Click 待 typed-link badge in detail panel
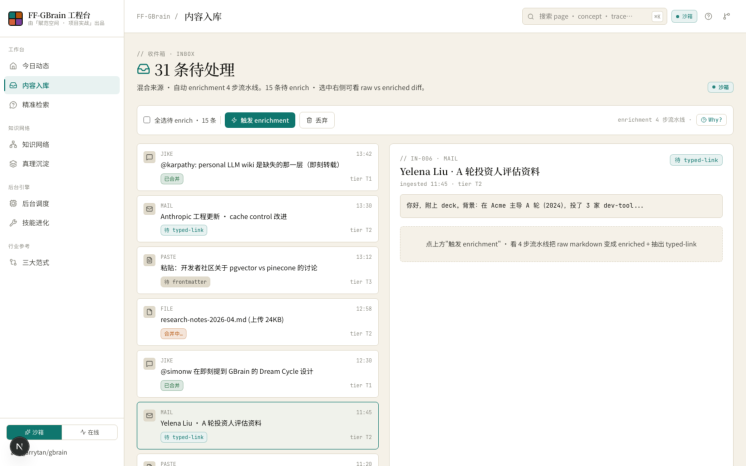The width and height of the screenshot is (746, 466). point(696,160)
